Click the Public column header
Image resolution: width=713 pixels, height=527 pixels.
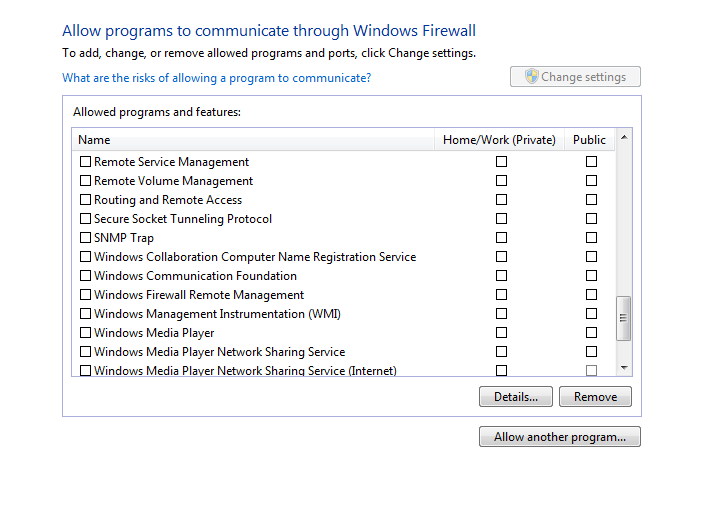pos(589,140)
